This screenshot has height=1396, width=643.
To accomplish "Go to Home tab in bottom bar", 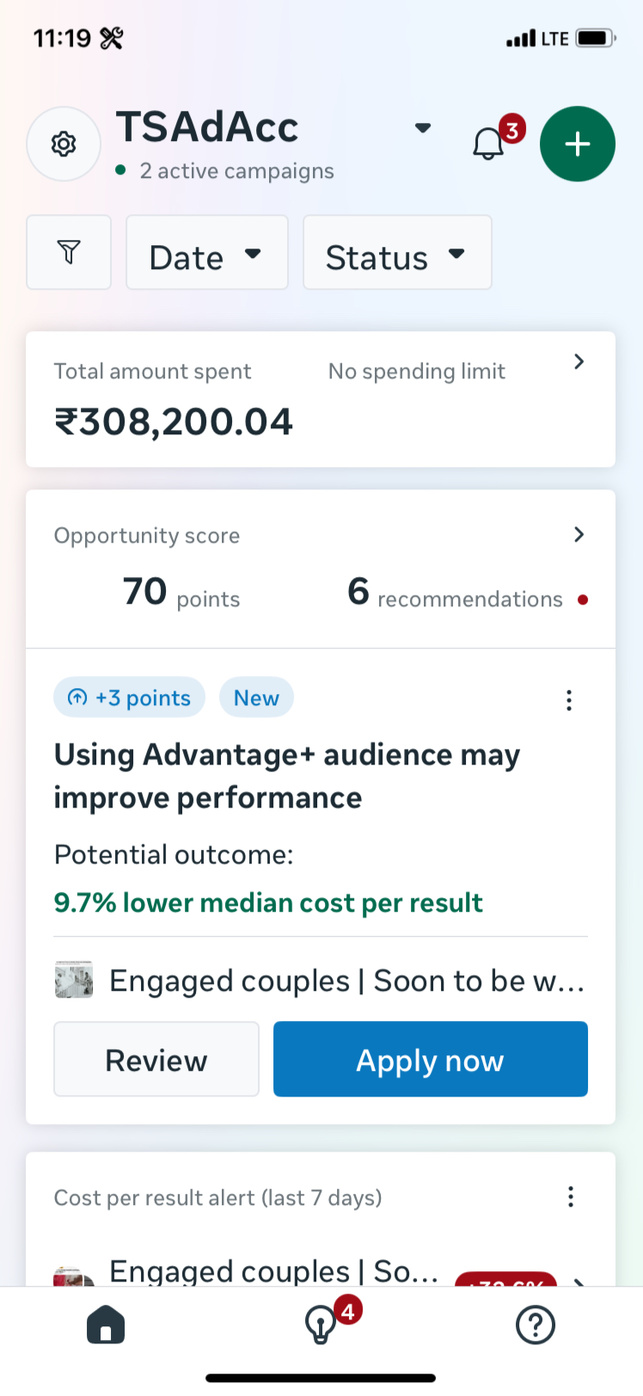I will (x=106, y=1326).
